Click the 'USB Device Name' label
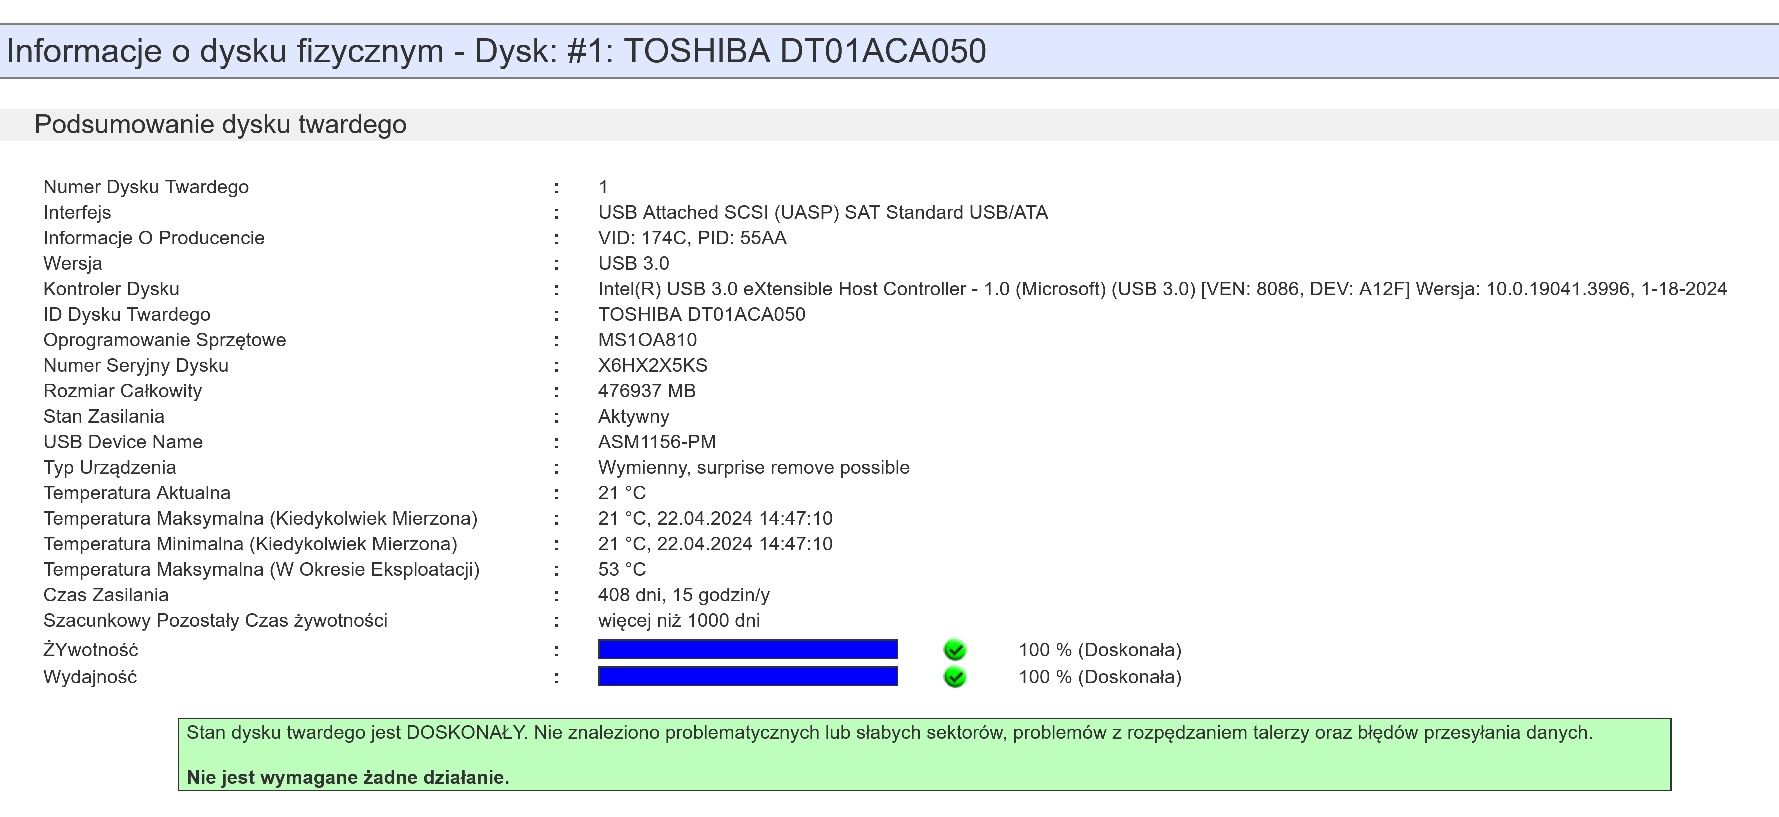The image size is (1779, 817). pos(123,442)
